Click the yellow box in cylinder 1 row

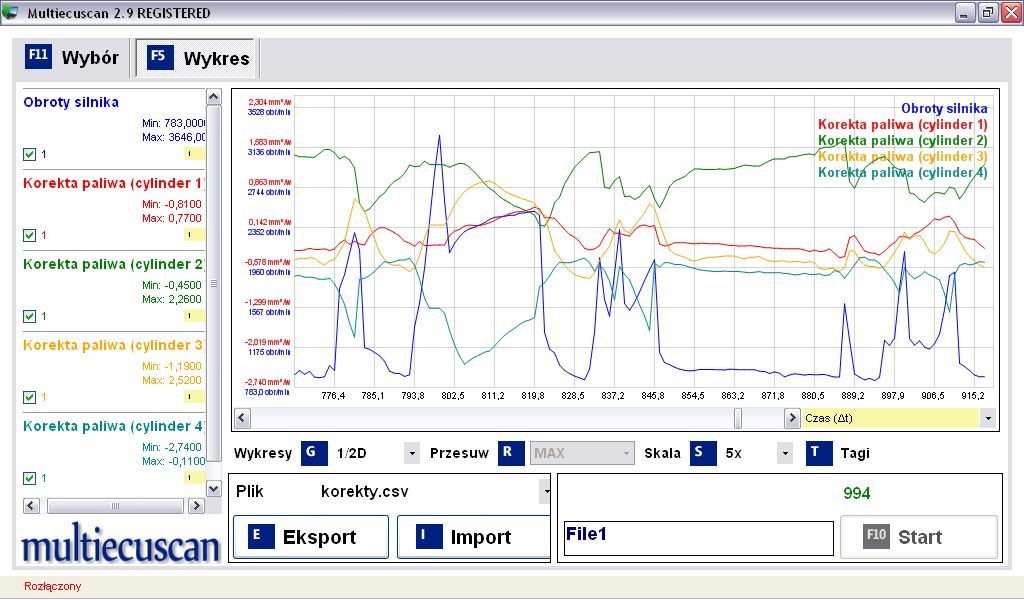194,235
